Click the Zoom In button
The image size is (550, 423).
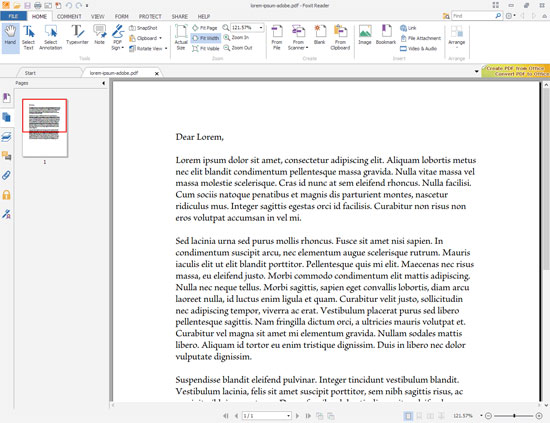tap(236, 38)
